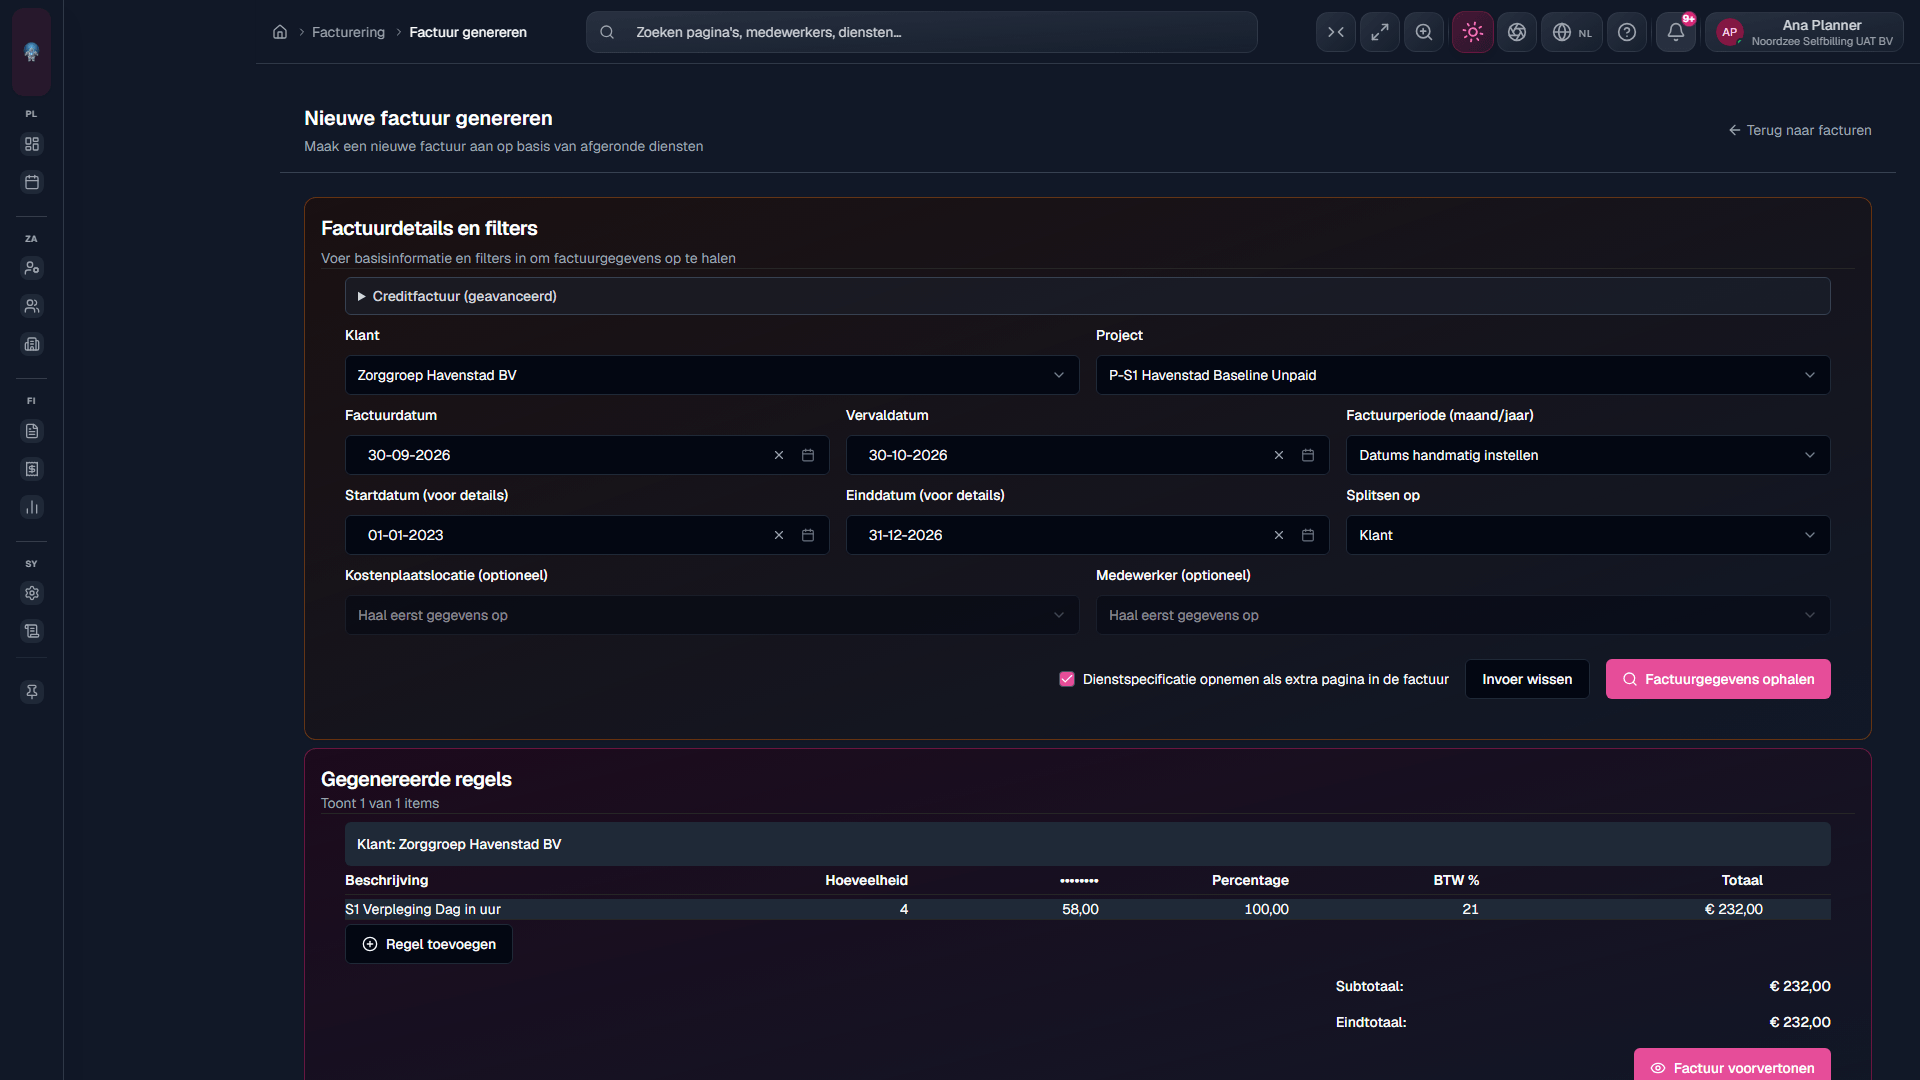
Task: Click the Invoer wissen button
Action: pos(1527,679)
